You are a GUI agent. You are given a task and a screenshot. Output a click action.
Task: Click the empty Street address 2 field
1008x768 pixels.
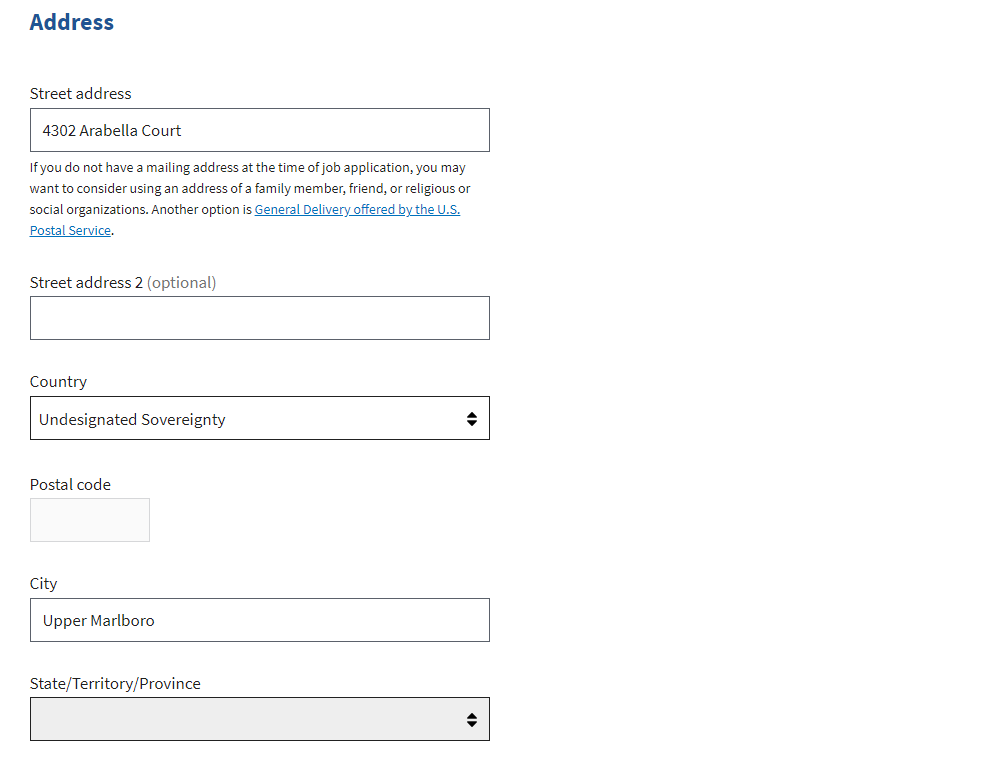pyautogui.click(x=260, y=318)
